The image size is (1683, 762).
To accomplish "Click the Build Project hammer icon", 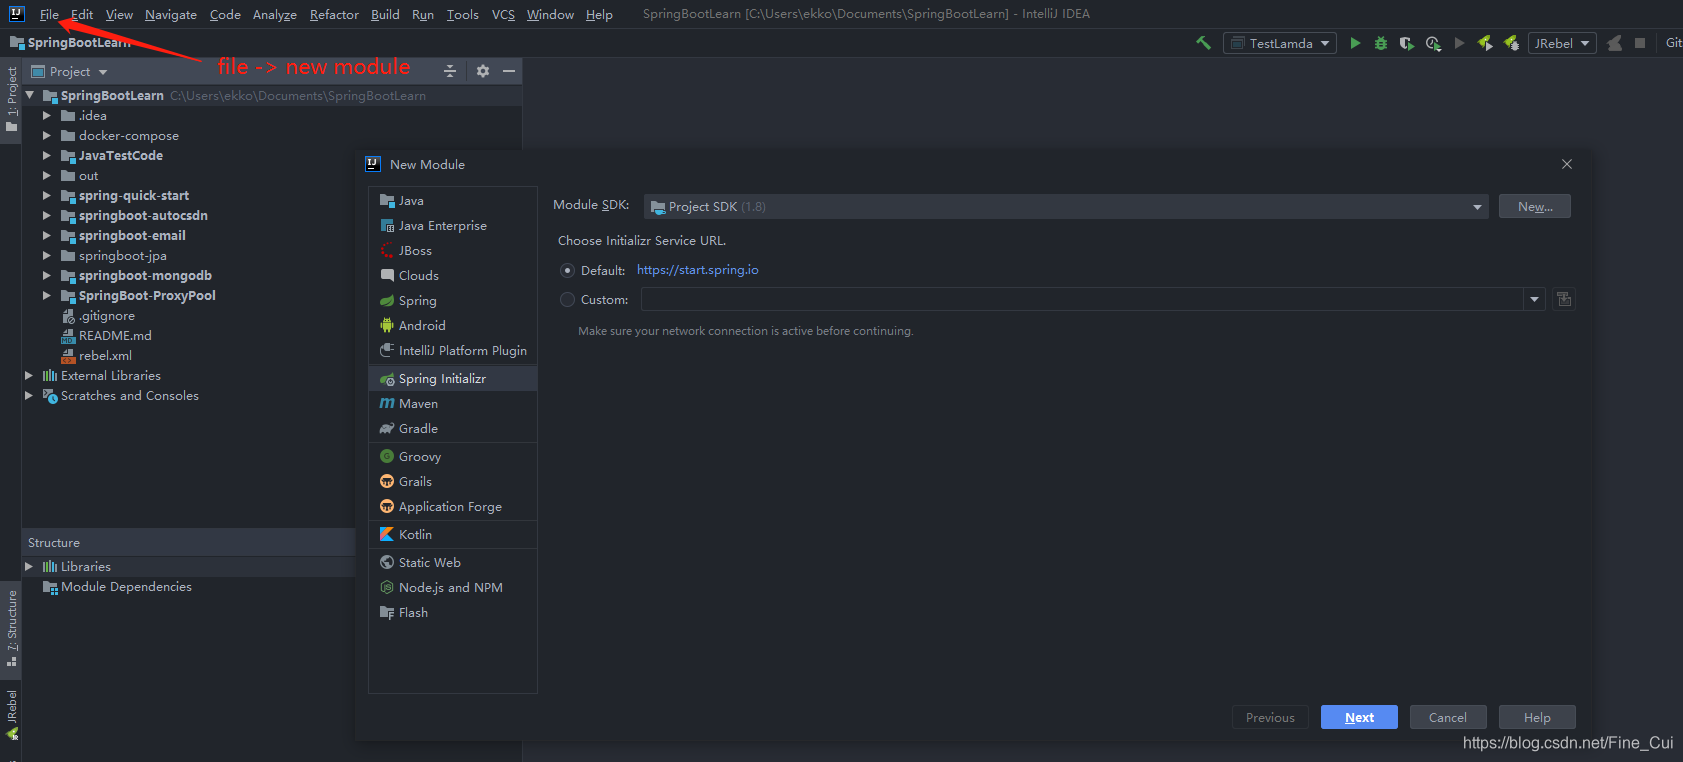I will 1203,43.
